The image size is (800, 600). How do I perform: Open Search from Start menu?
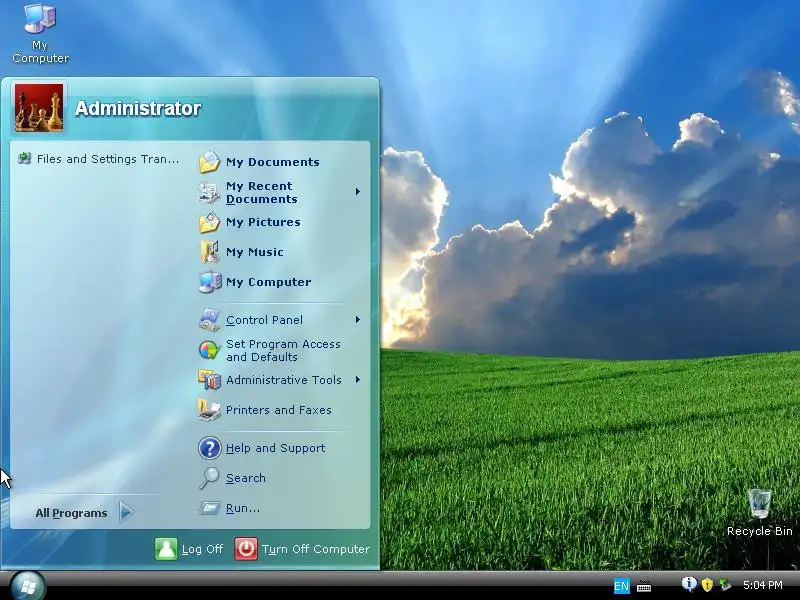[x=245, y=478]
